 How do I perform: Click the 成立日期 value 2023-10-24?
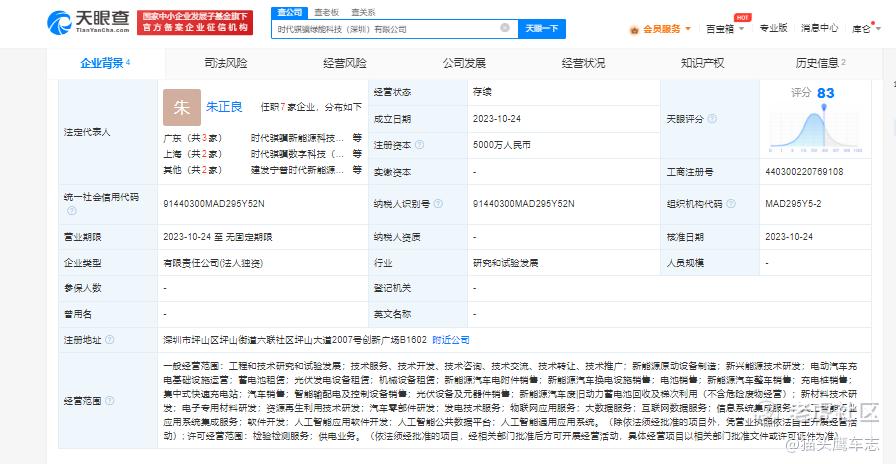(x=497, y=119)
